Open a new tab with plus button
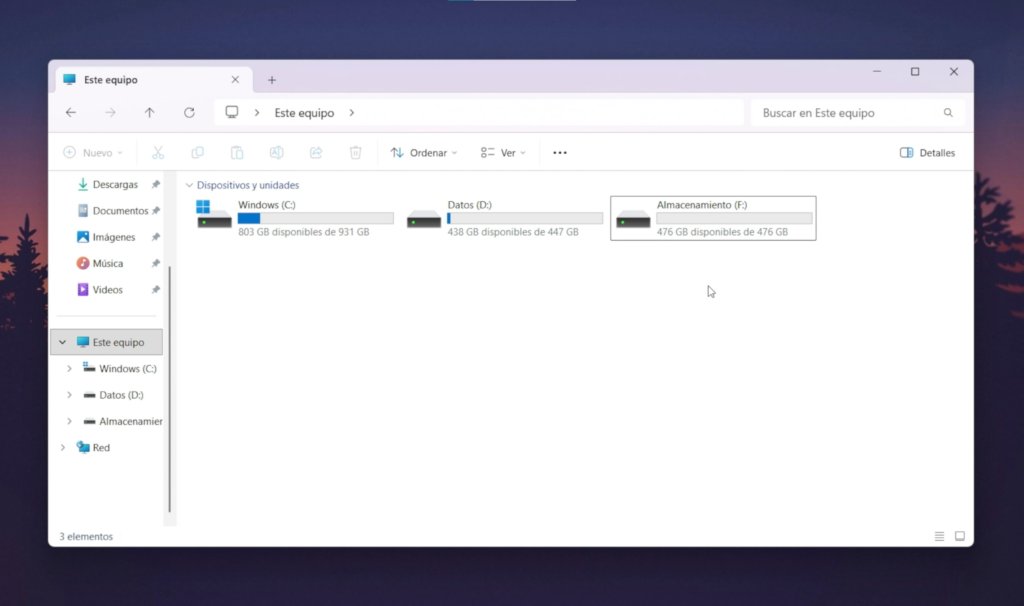This screenshot has height=606, width=1024. pos(271,80)
